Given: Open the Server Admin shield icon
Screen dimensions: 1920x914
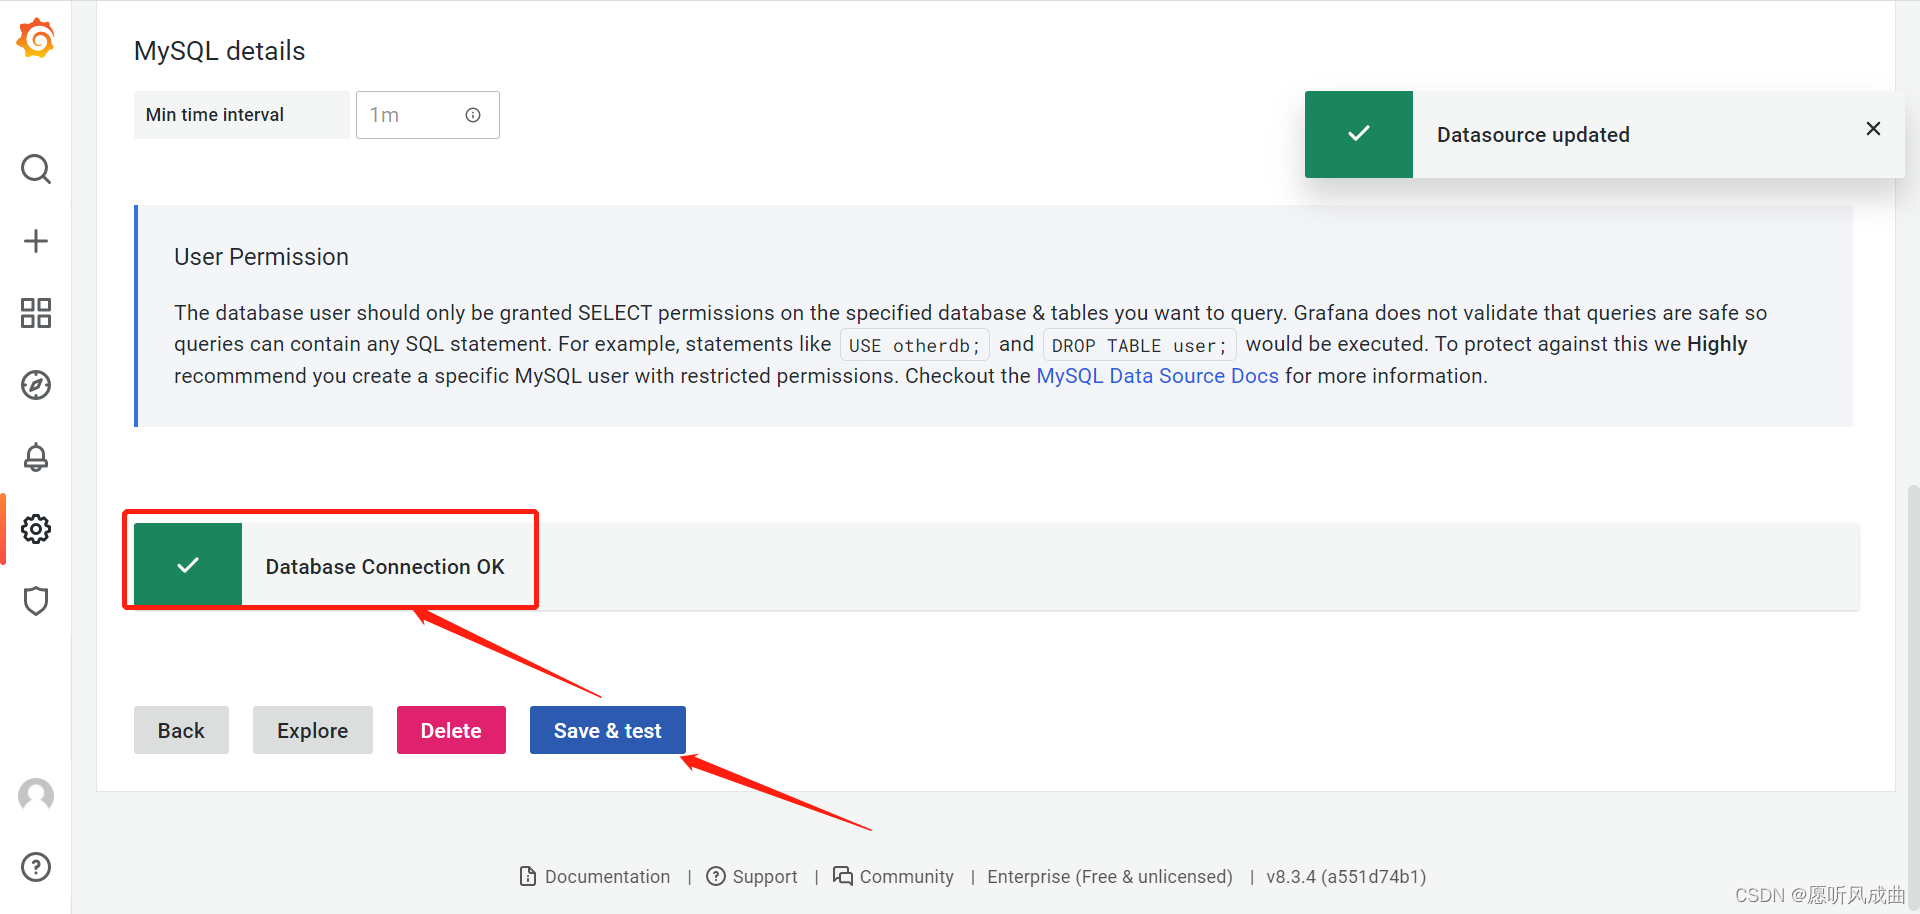Looking at the screenshot, I should click(x=36, y=601).
